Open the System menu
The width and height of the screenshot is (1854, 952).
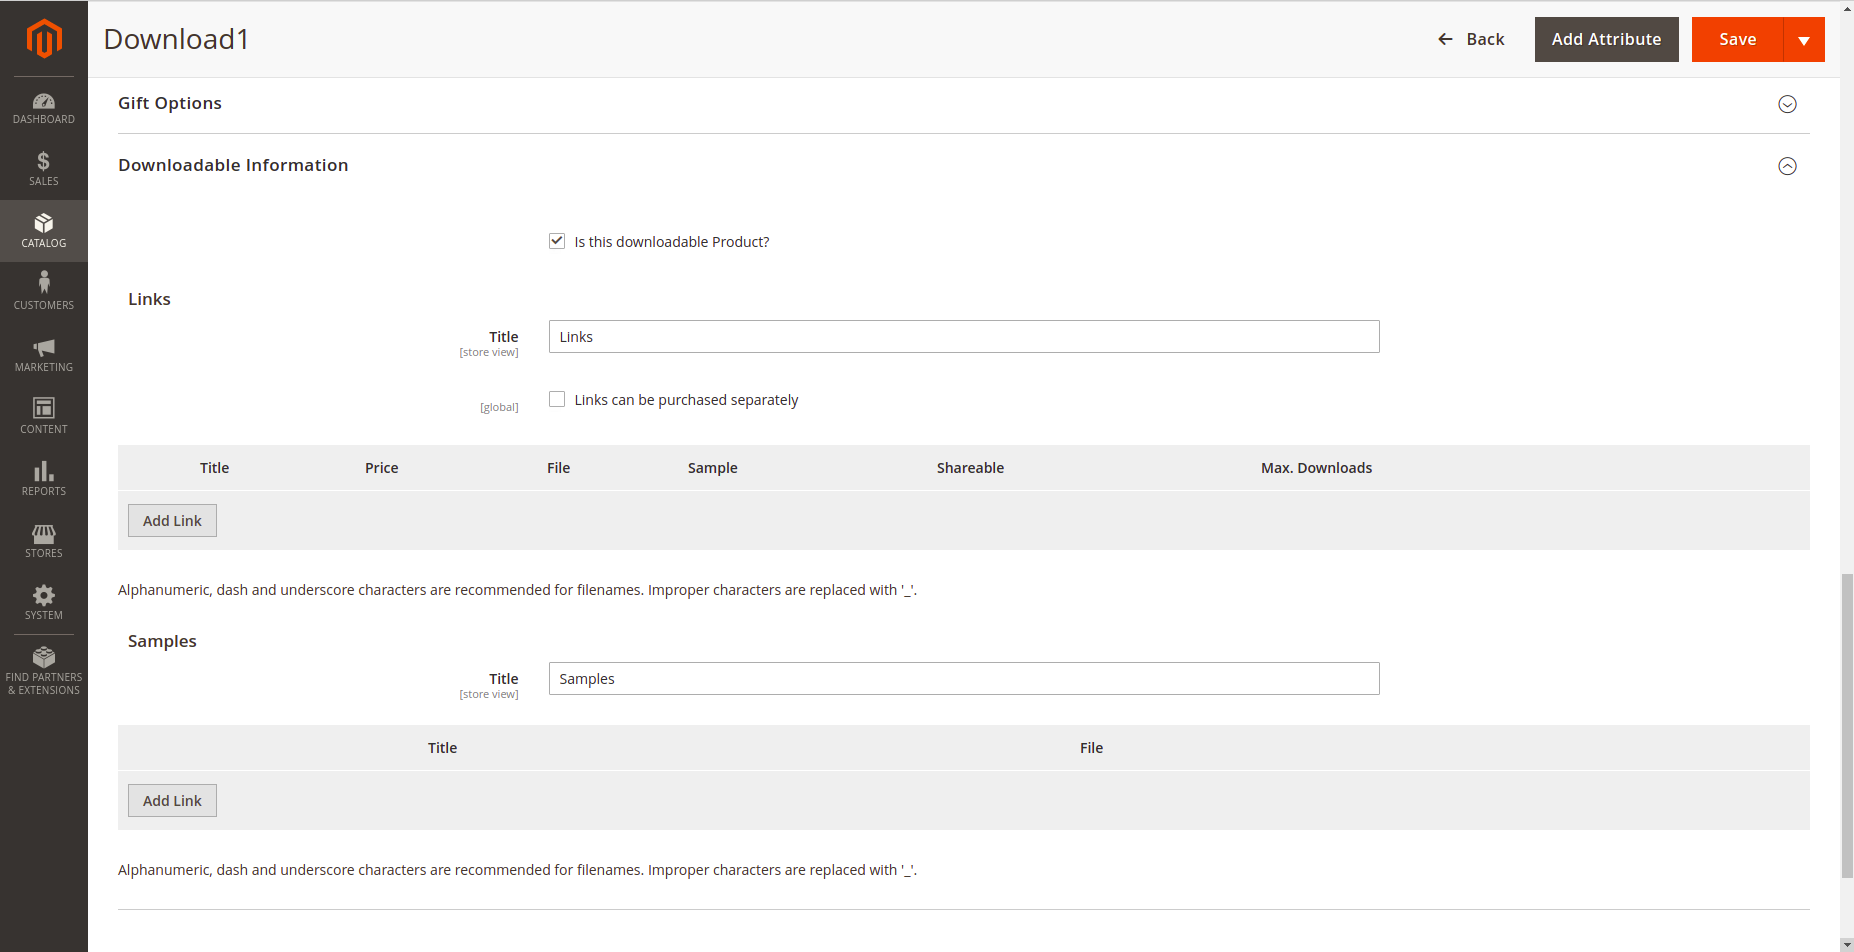tap(44, 603)
